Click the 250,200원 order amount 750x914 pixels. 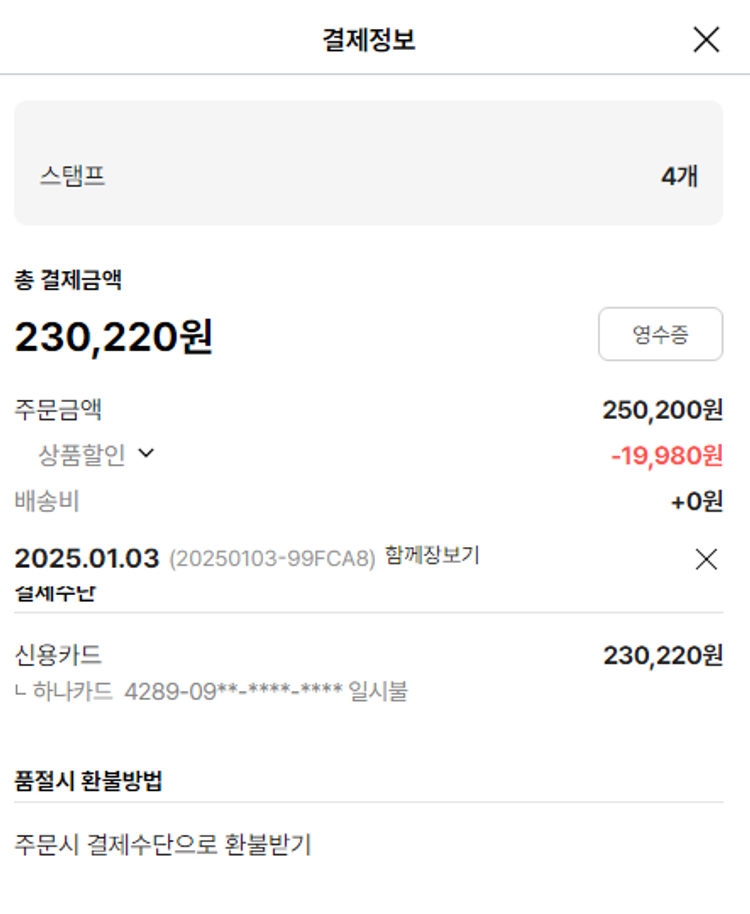[662, 409]
